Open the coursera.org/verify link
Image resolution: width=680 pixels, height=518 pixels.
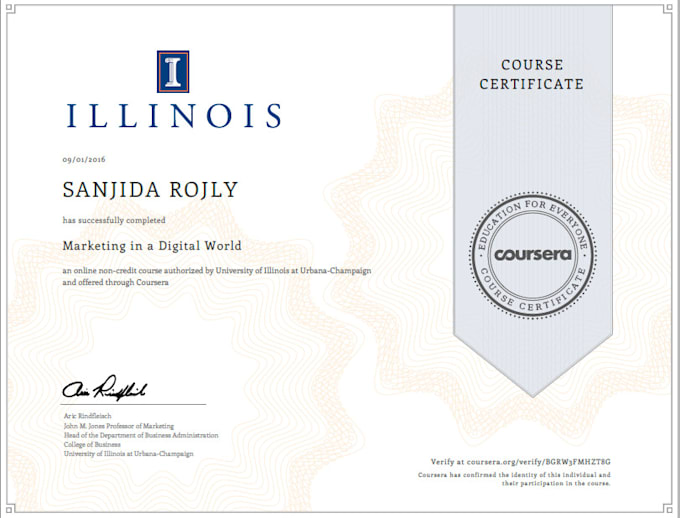coord(539,462)
